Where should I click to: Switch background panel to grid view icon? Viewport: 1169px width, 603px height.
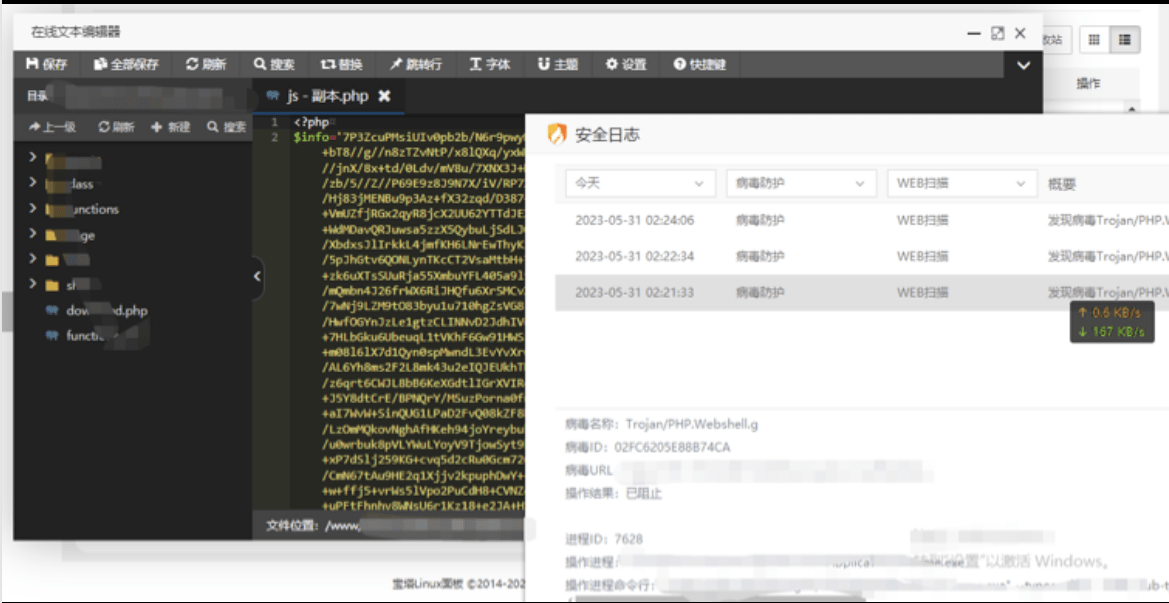click(1094, 40)
